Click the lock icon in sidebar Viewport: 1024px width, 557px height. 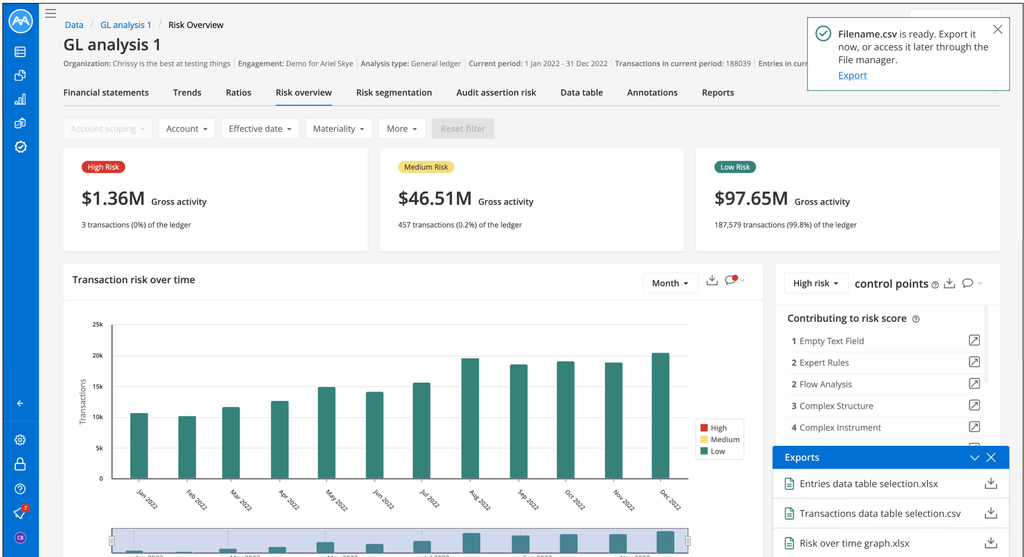pos(20,464)
